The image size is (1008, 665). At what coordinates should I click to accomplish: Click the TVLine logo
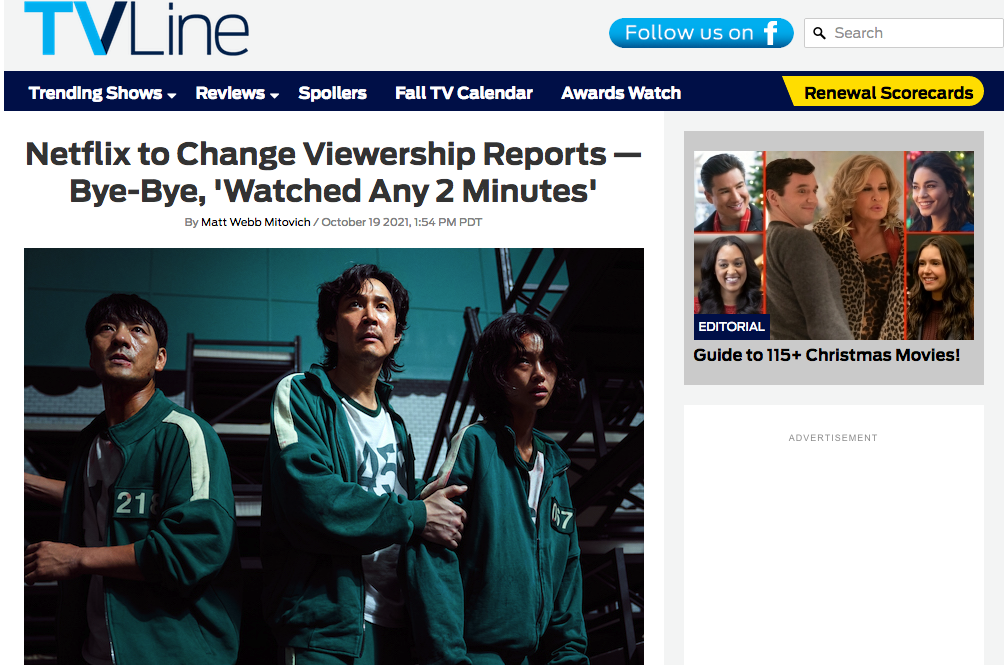tap(136, 28)
